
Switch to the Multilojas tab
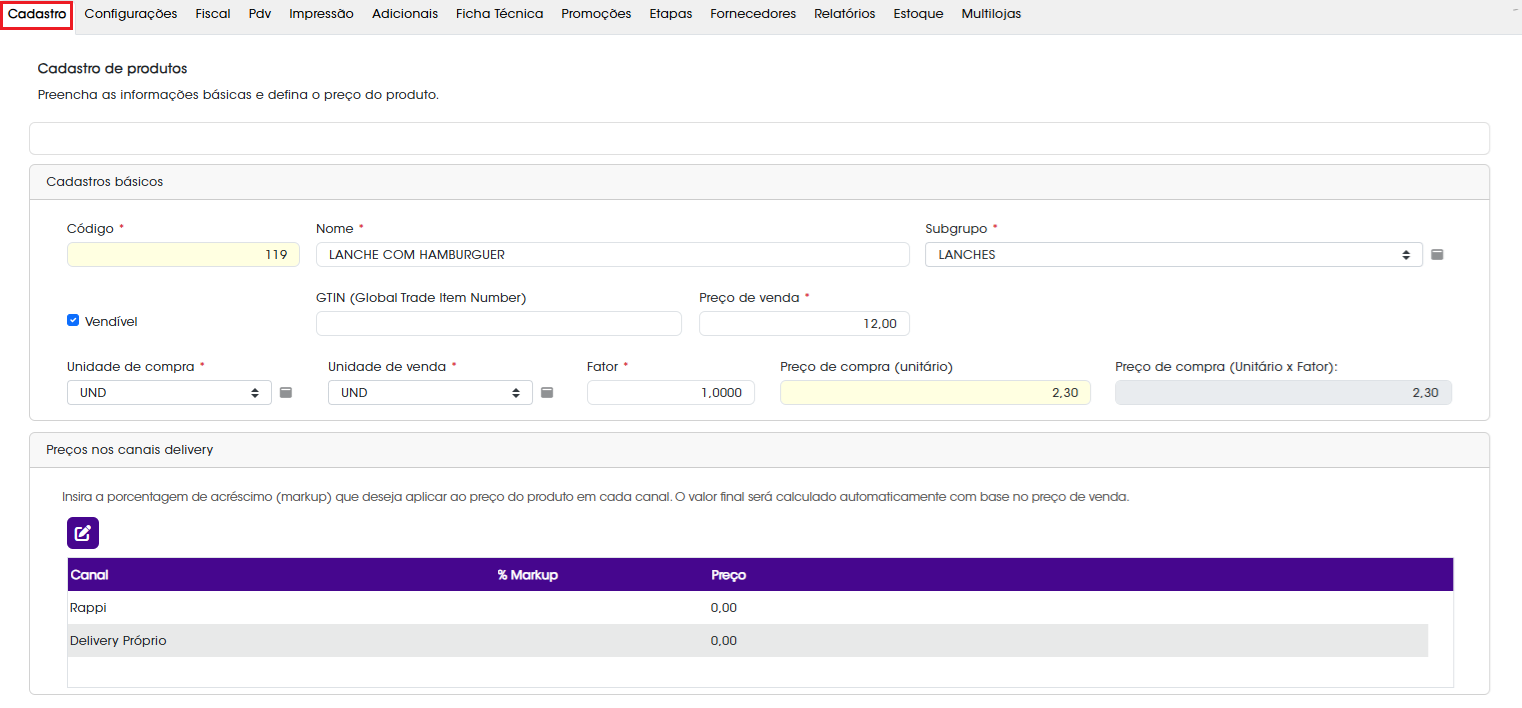tap(991, 14)
